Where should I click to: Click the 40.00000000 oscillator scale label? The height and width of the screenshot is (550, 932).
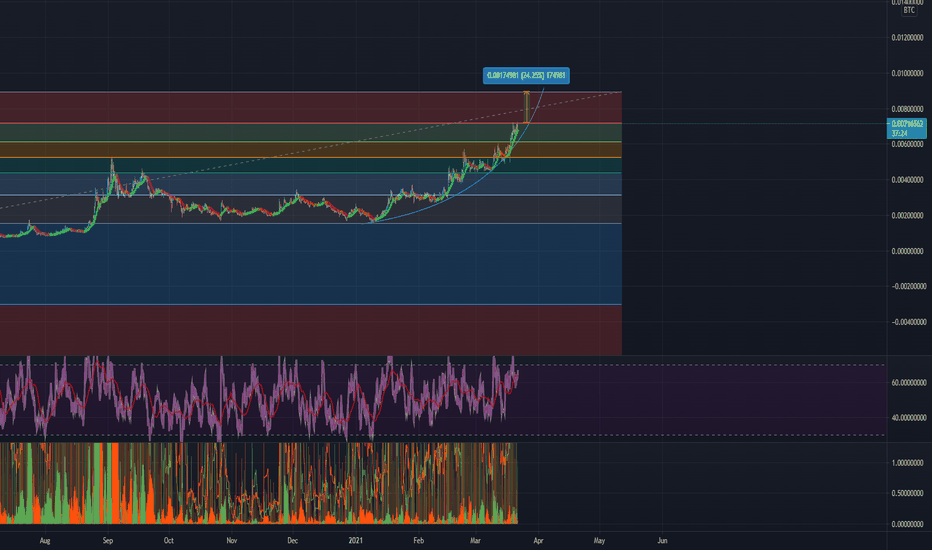908,418
